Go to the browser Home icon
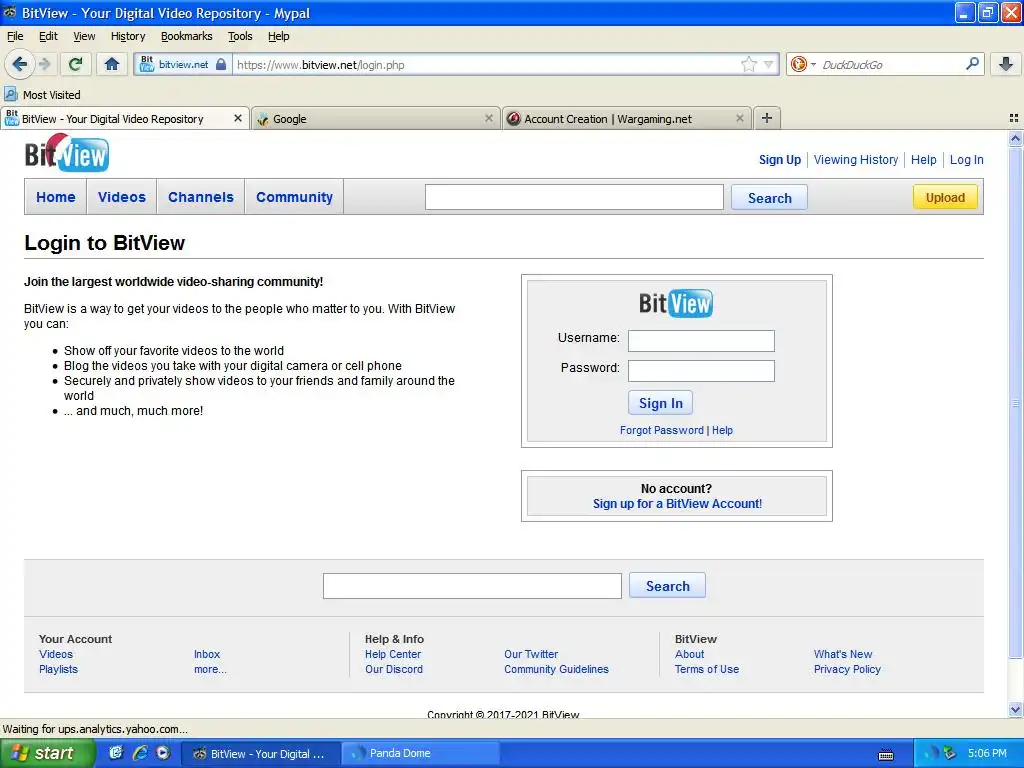The width and height of the screenshot is (1024, 768). [x=112, y=64]
